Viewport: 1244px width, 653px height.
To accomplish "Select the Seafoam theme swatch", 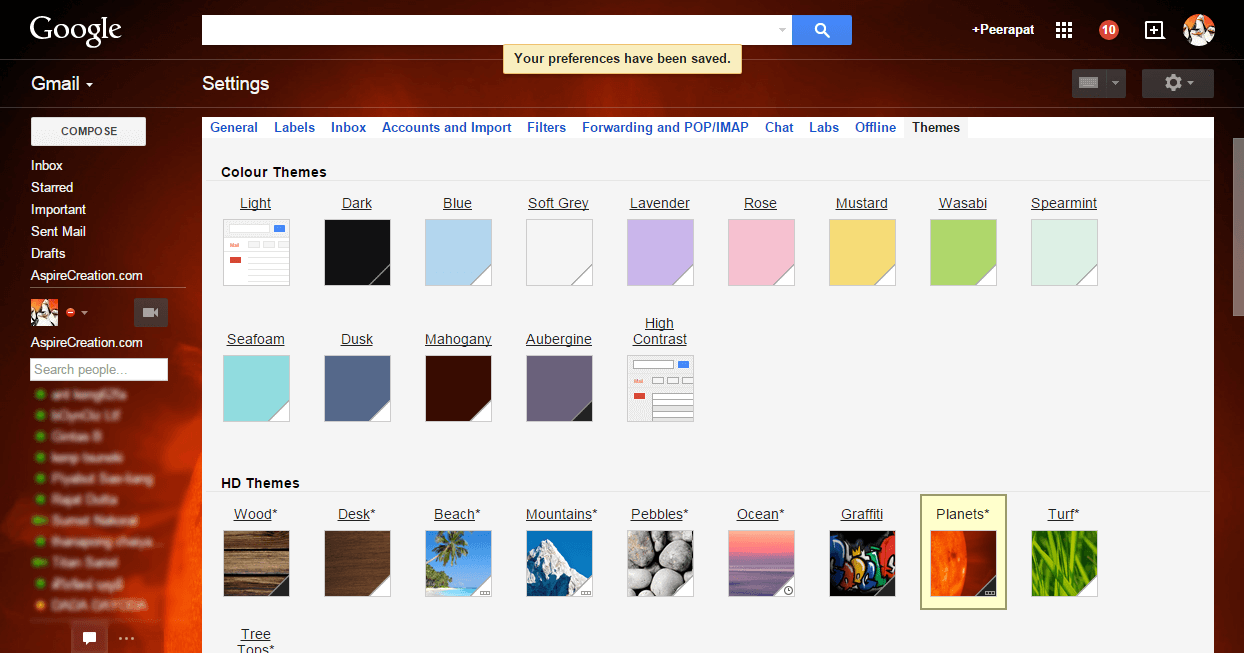I will click(256, 388).
